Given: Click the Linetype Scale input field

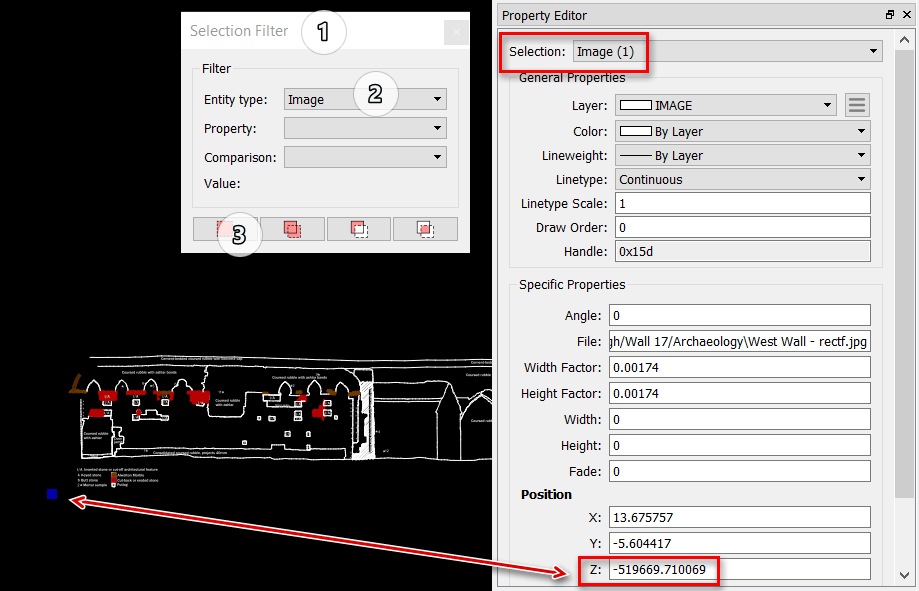Looking at the screenshot, I should coord(743,203).
